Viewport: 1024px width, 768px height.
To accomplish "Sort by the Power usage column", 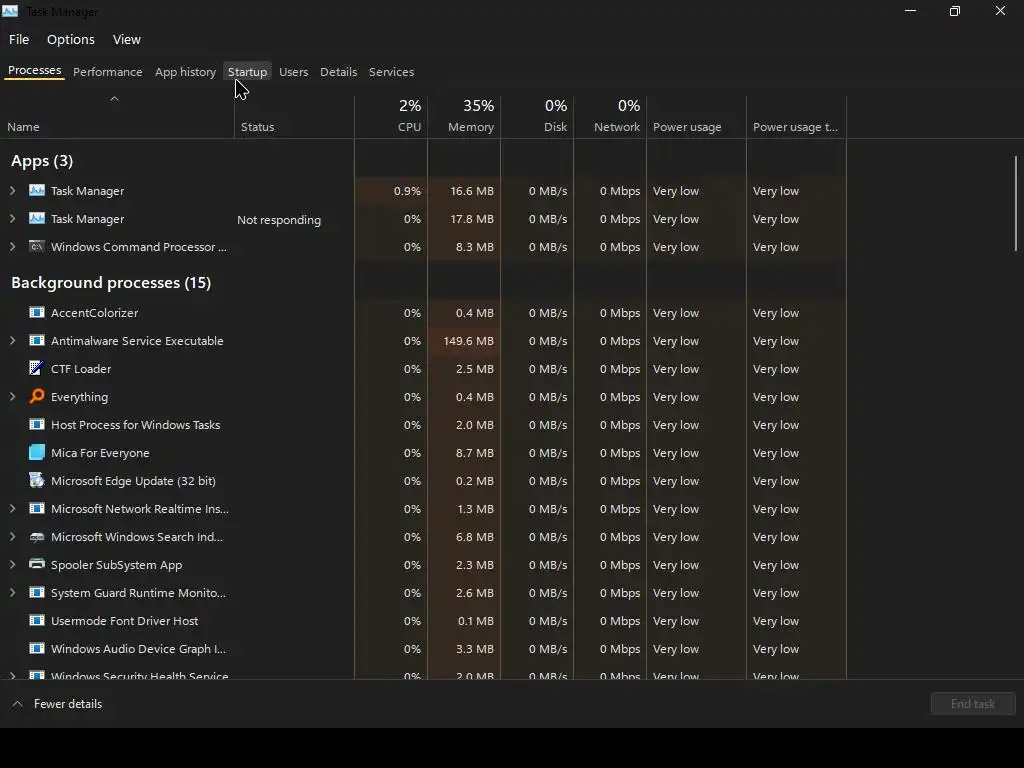I will click(x=697, y=117).
